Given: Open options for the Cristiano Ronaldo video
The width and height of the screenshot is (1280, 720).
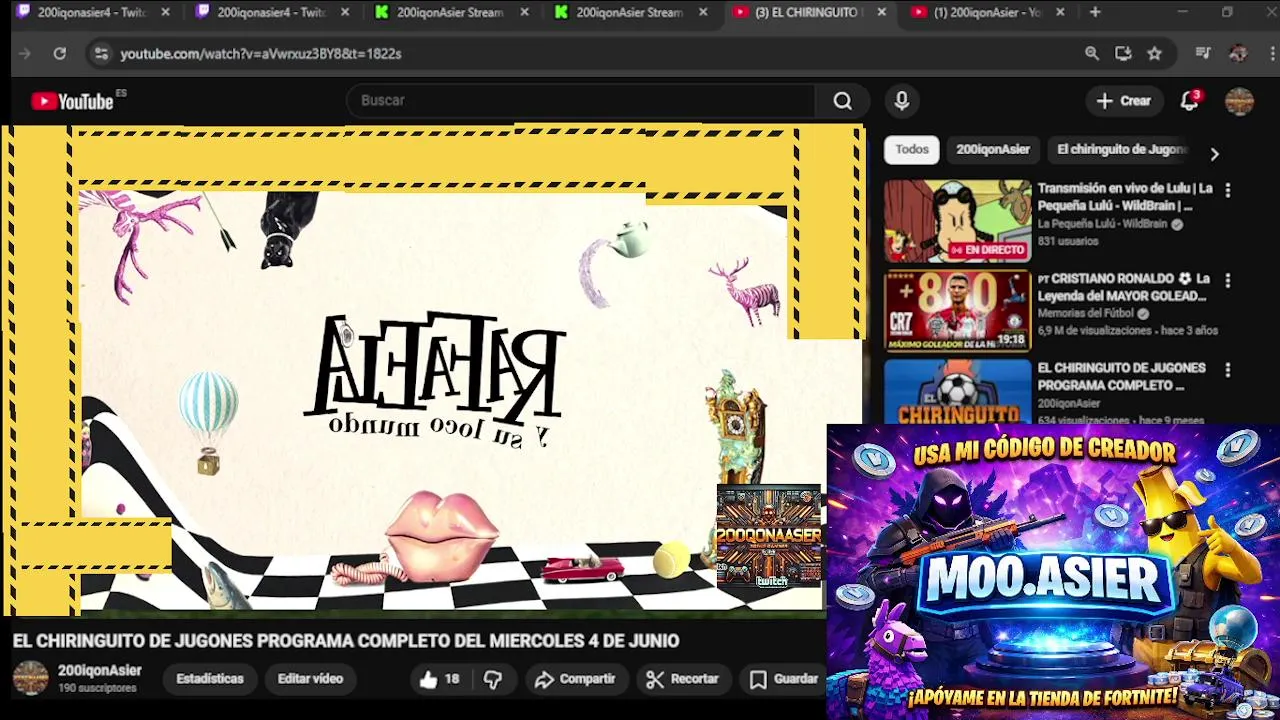Looking at the screenshot, I should coord(1228,281).
